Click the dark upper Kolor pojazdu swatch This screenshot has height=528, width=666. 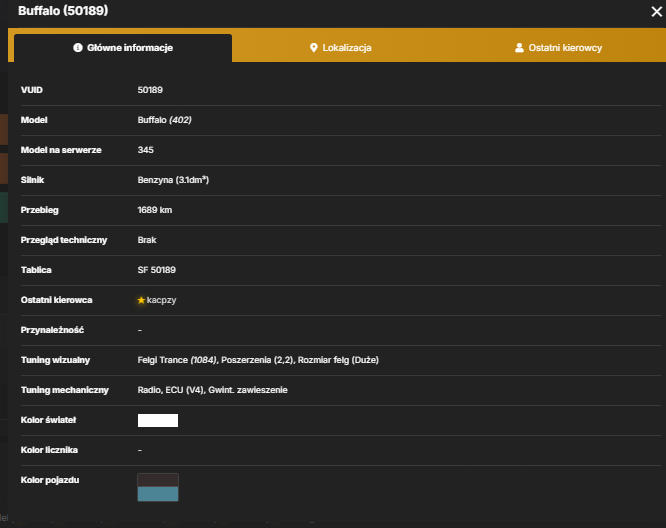[158, 480]
